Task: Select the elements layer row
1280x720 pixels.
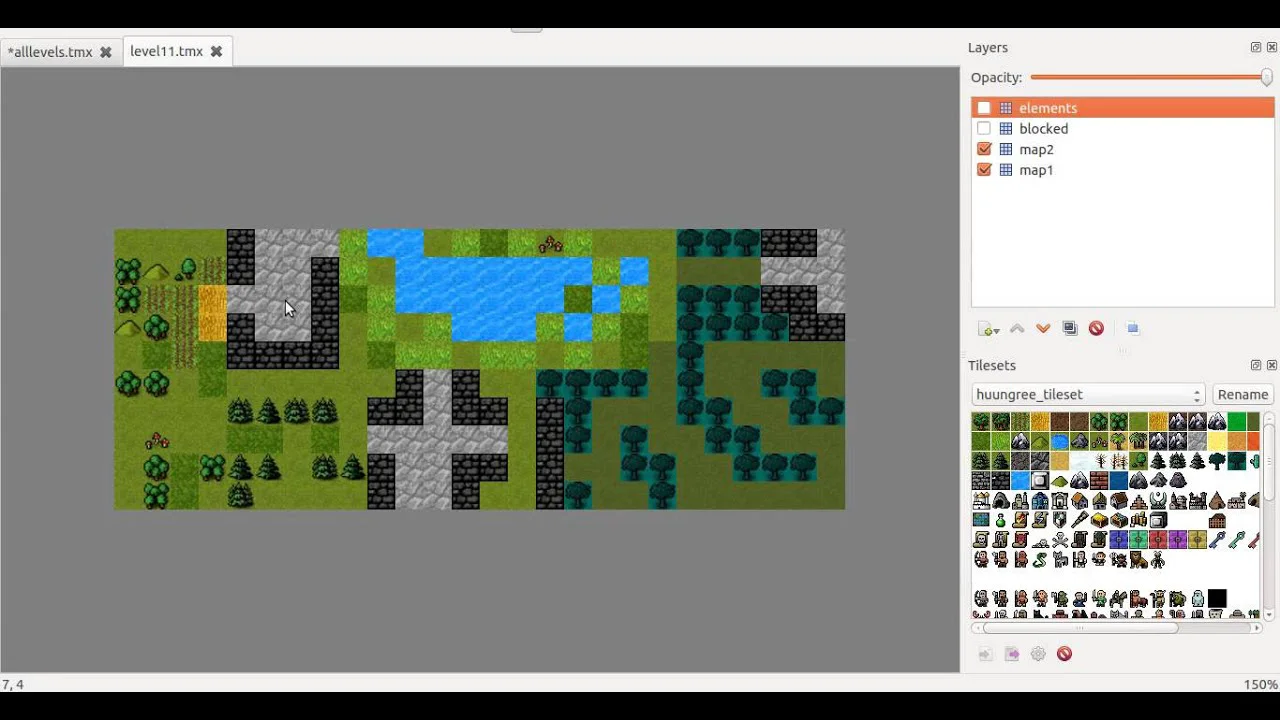Action: point(1123,108)
